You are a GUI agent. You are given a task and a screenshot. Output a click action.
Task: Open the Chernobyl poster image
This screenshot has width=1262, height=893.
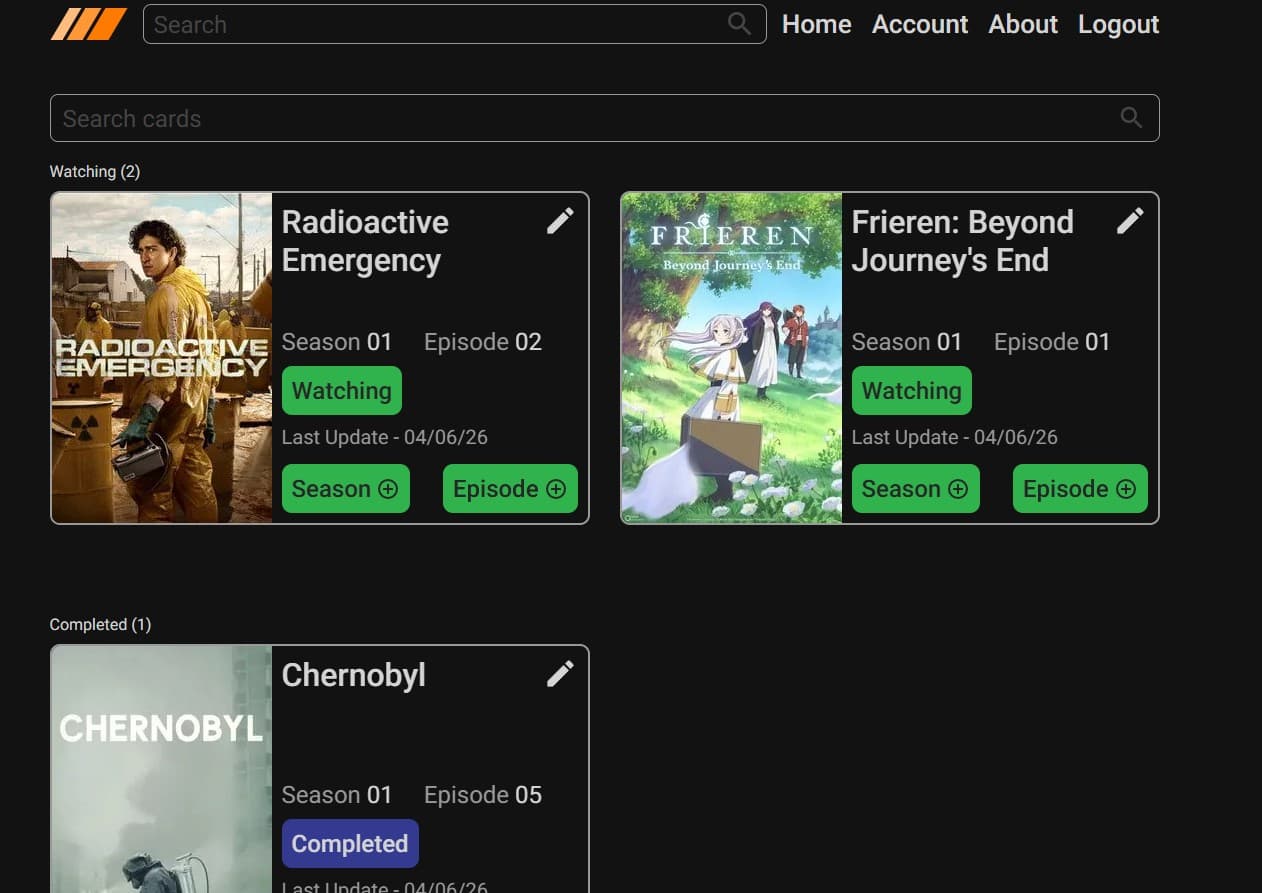click(162, 770)
